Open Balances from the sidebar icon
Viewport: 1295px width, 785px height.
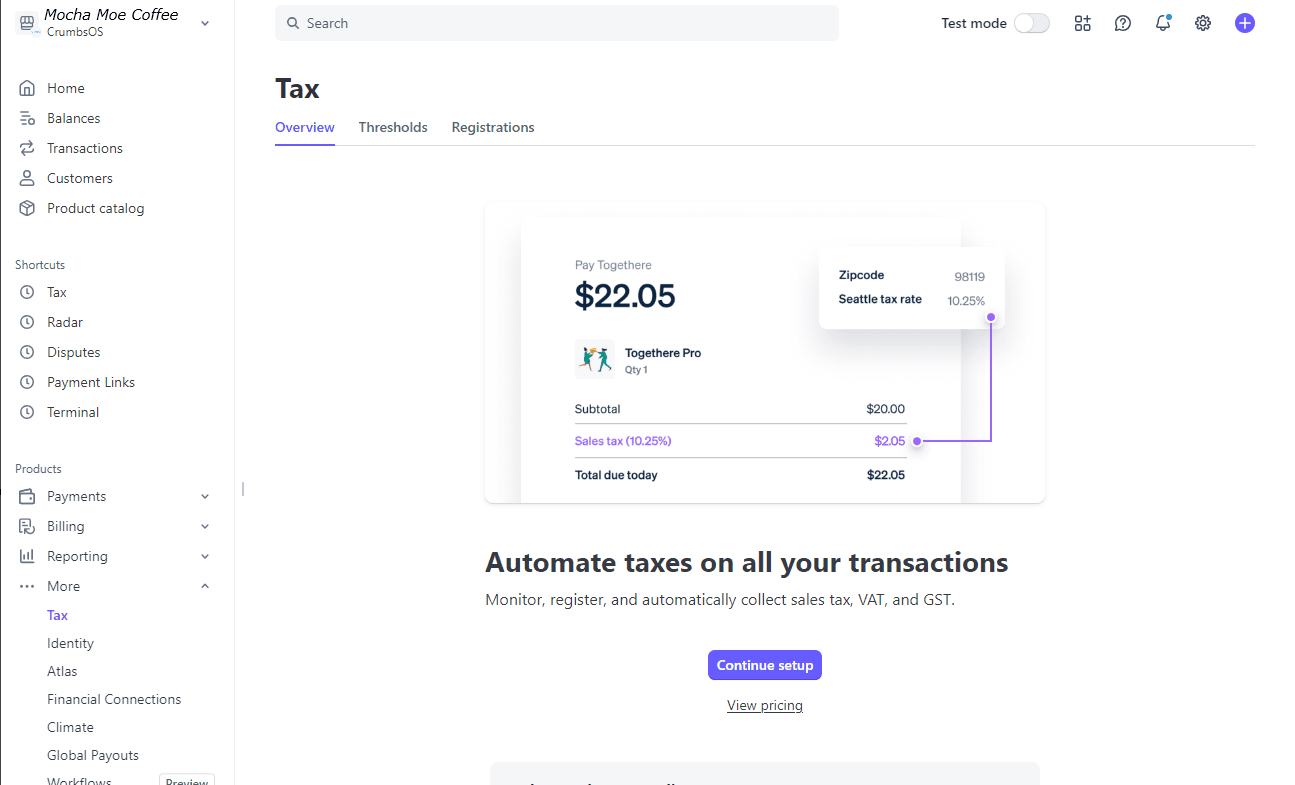pyautogui.click(x=27, y=118)
